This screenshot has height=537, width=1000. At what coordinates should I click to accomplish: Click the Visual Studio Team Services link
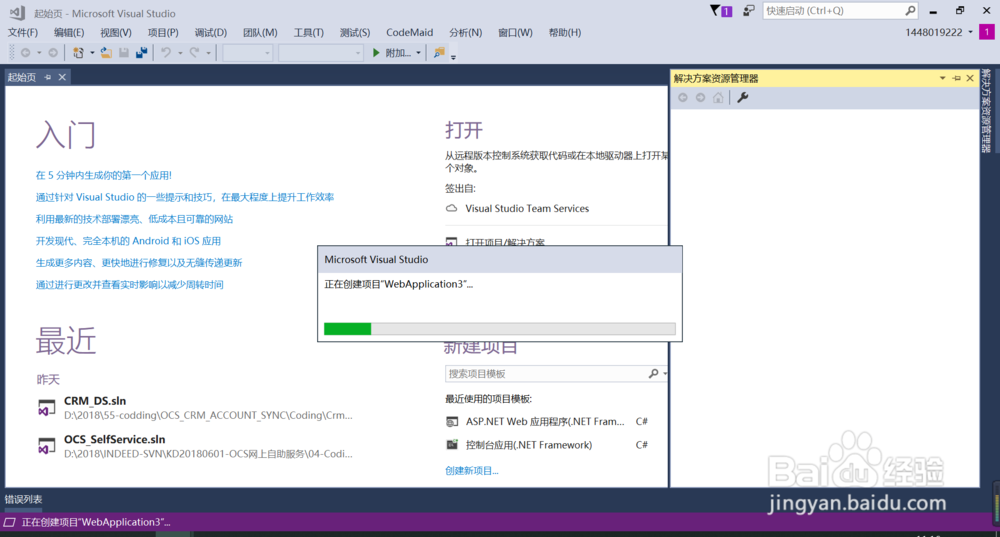tap(527, 209)
